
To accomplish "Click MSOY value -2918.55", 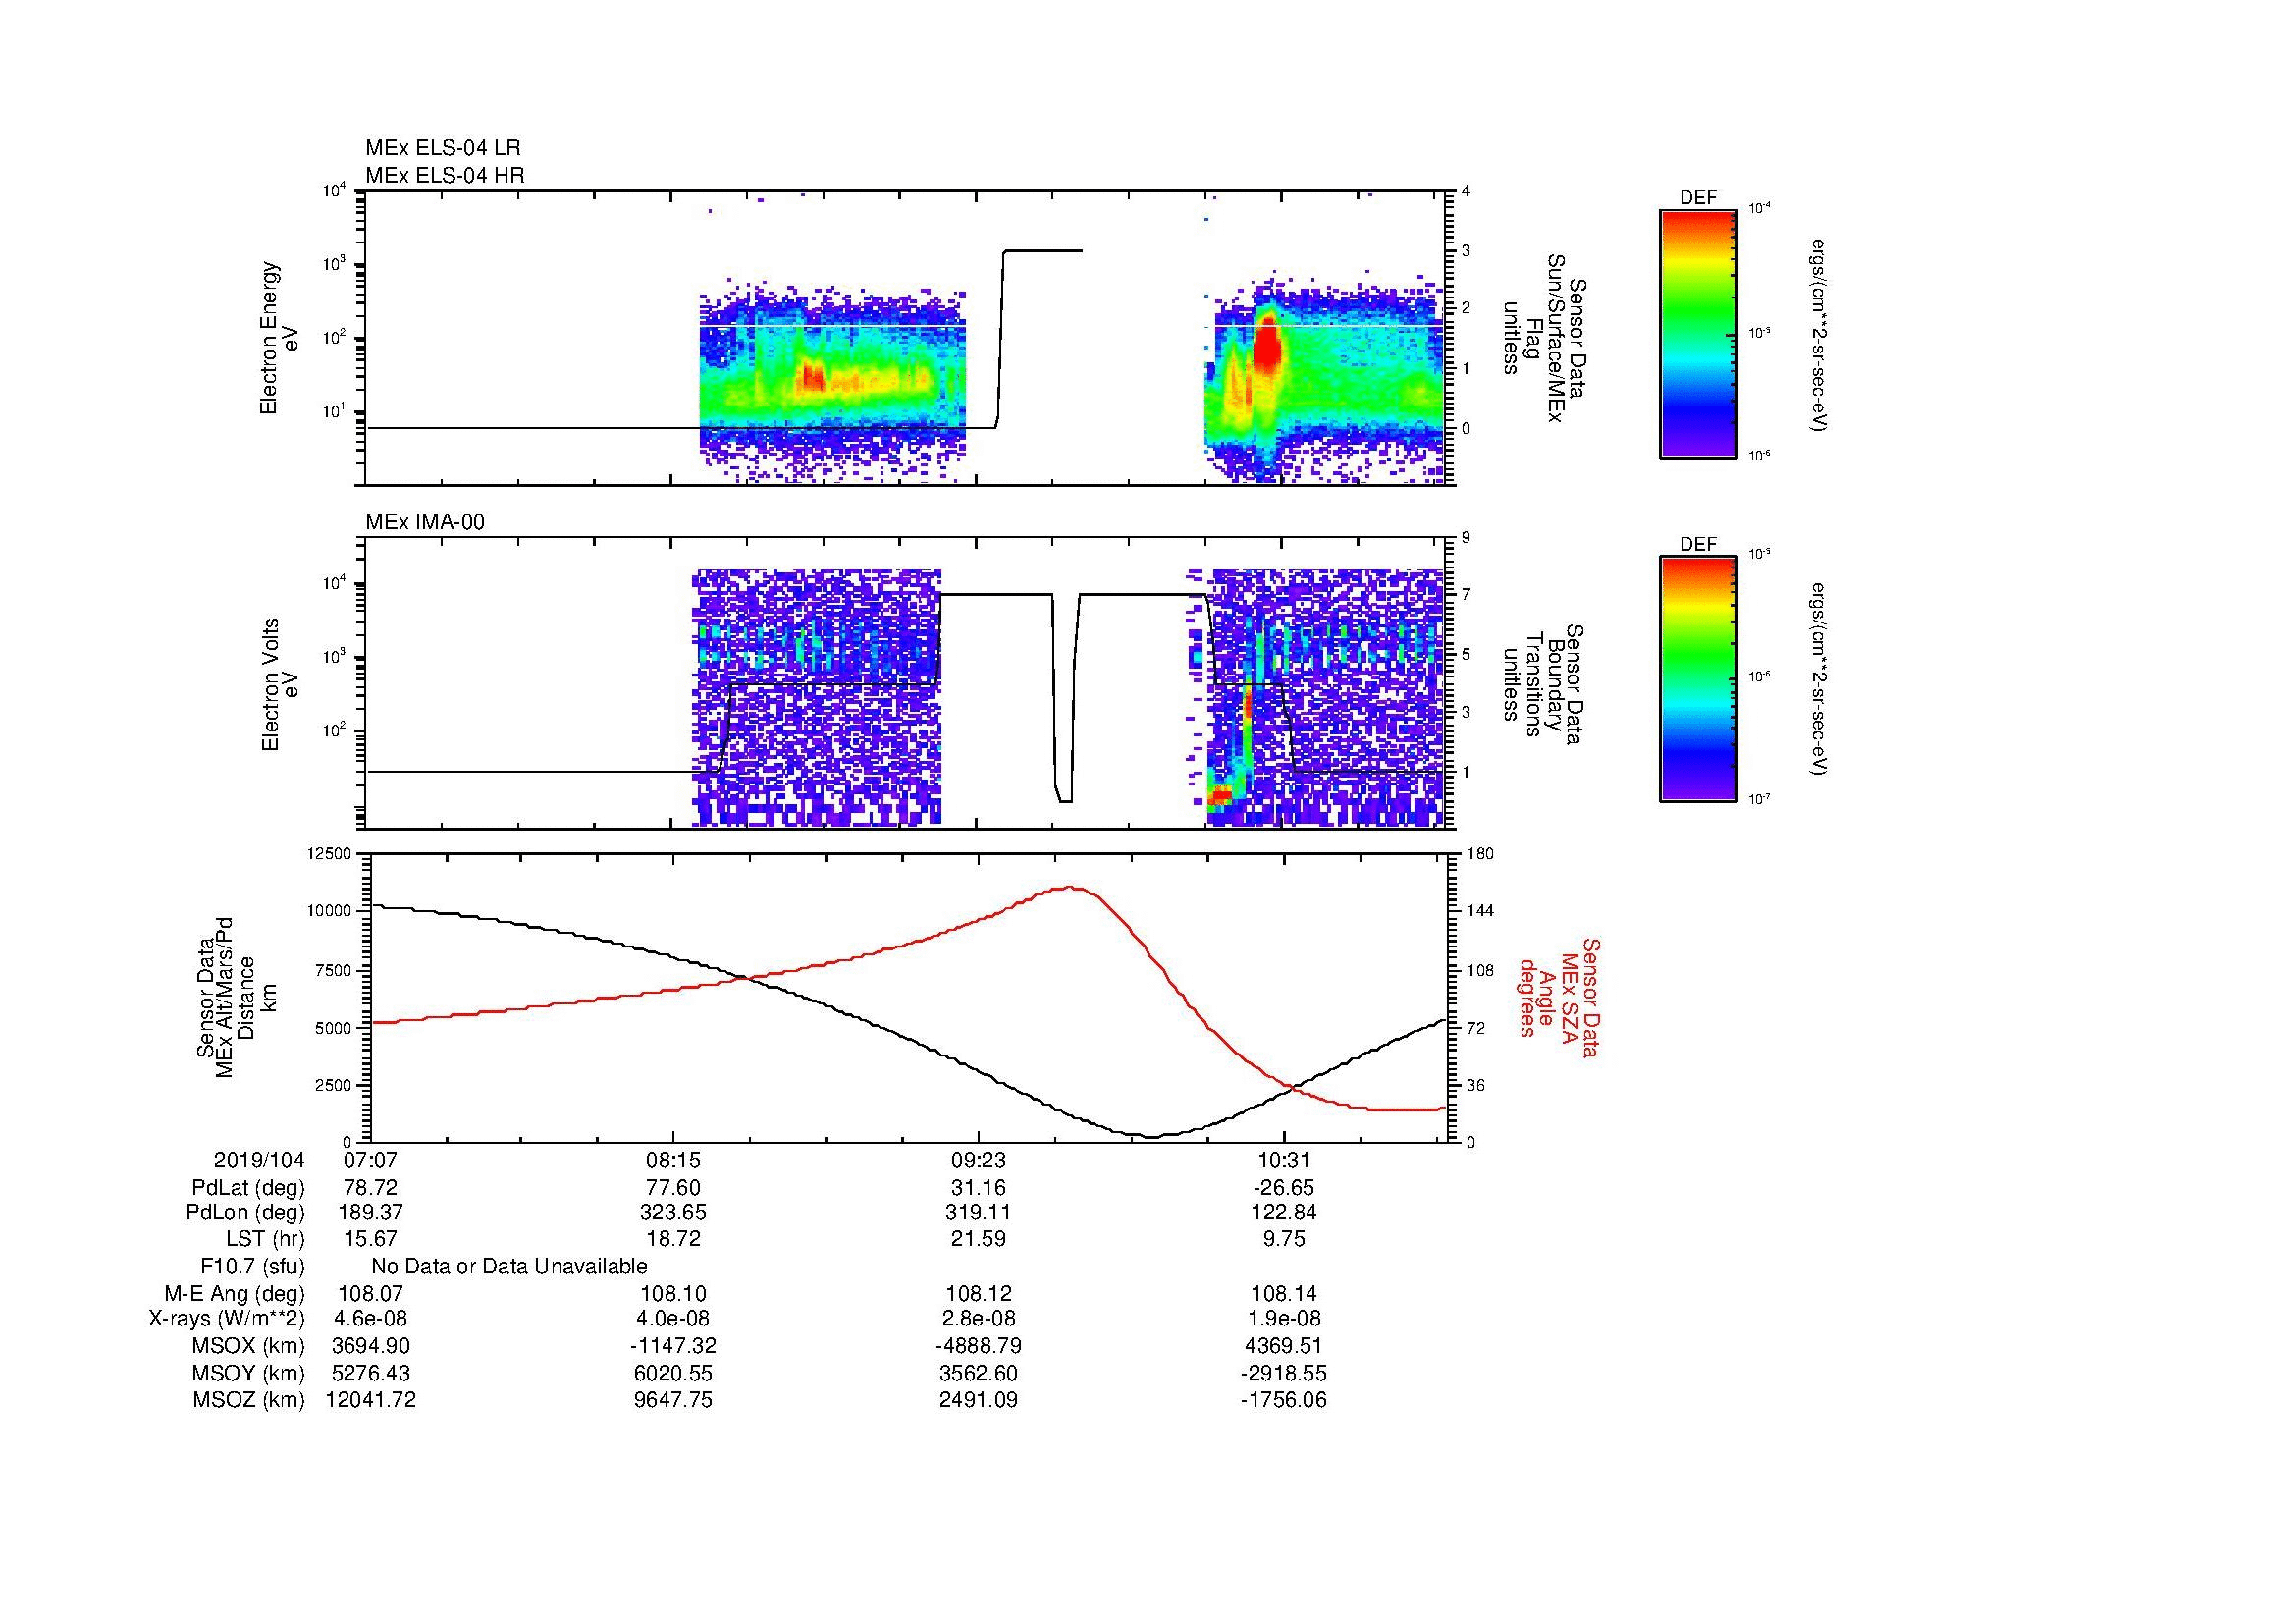I will (x=1284, y=1373).
